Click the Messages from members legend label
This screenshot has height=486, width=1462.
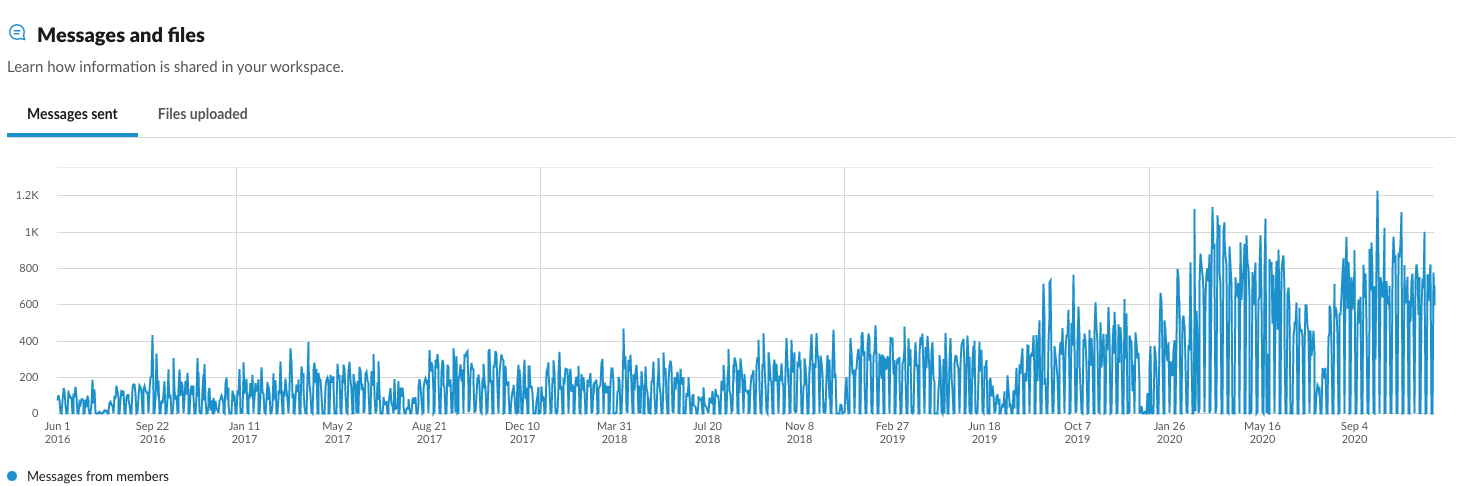tap(98, 476)
